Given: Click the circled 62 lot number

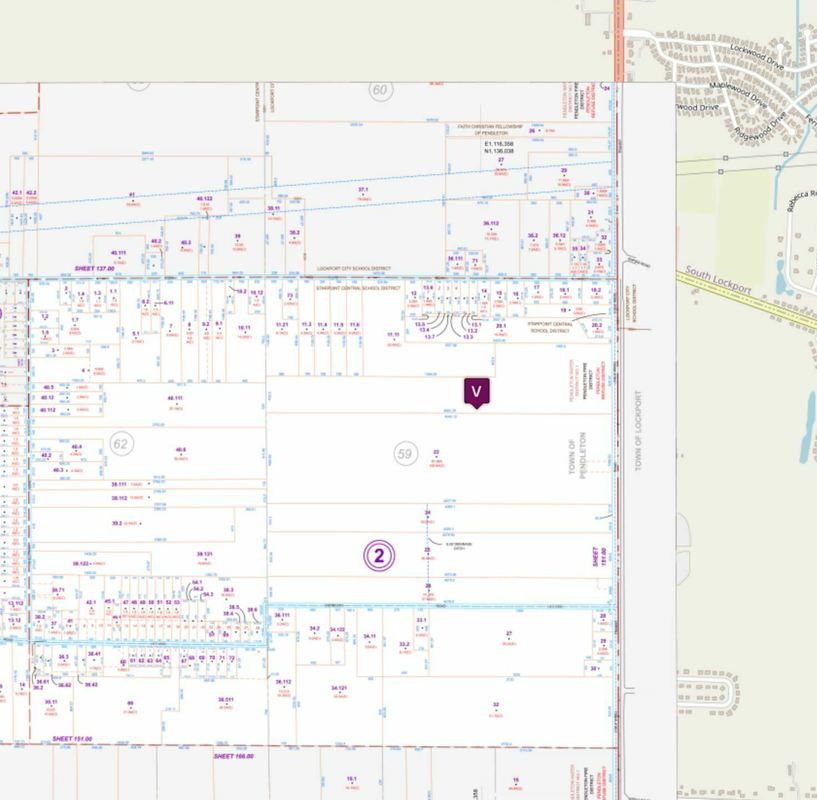Looking at the screenshot, I should pyautogui.click(x=121, y=443).
